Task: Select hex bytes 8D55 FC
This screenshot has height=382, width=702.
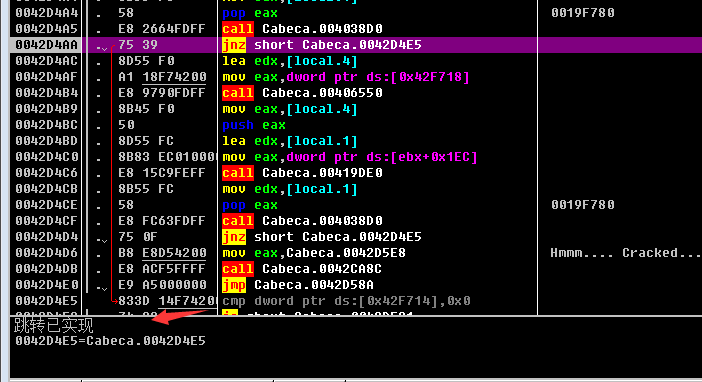Action: [x=146, y=141]
